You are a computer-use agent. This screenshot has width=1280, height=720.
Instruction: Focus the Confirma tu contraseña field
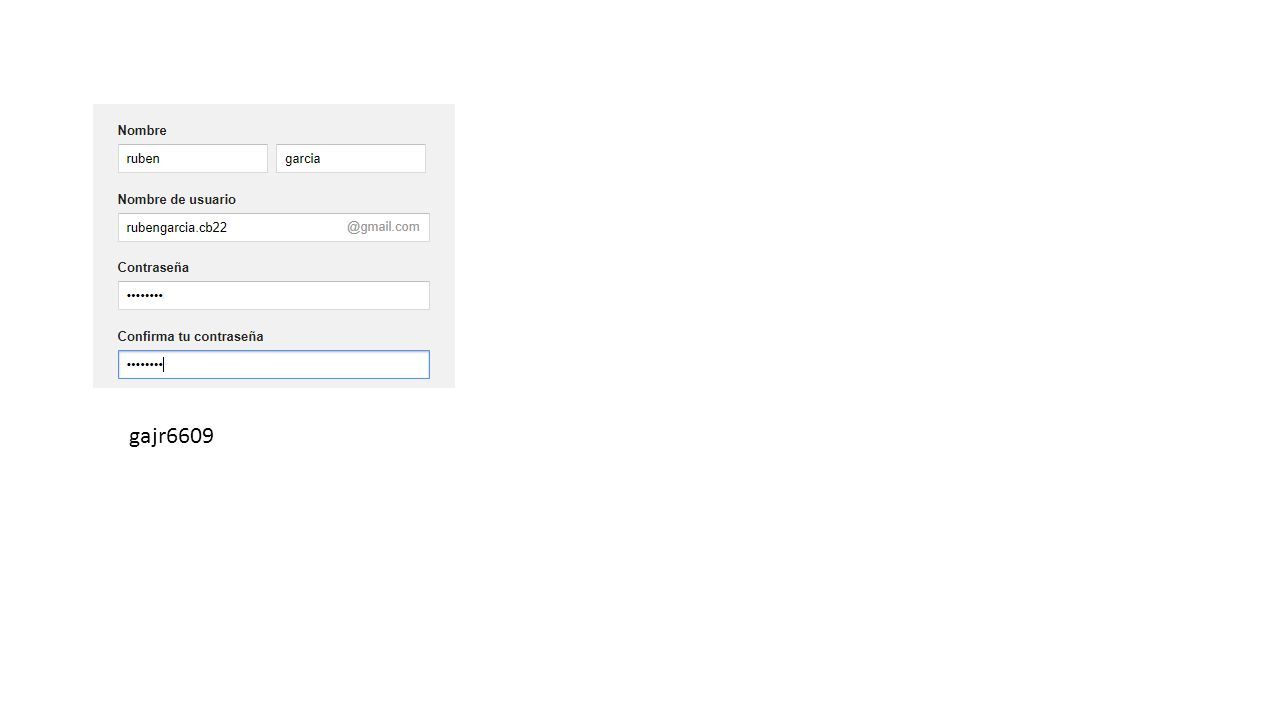pos(273,364)
